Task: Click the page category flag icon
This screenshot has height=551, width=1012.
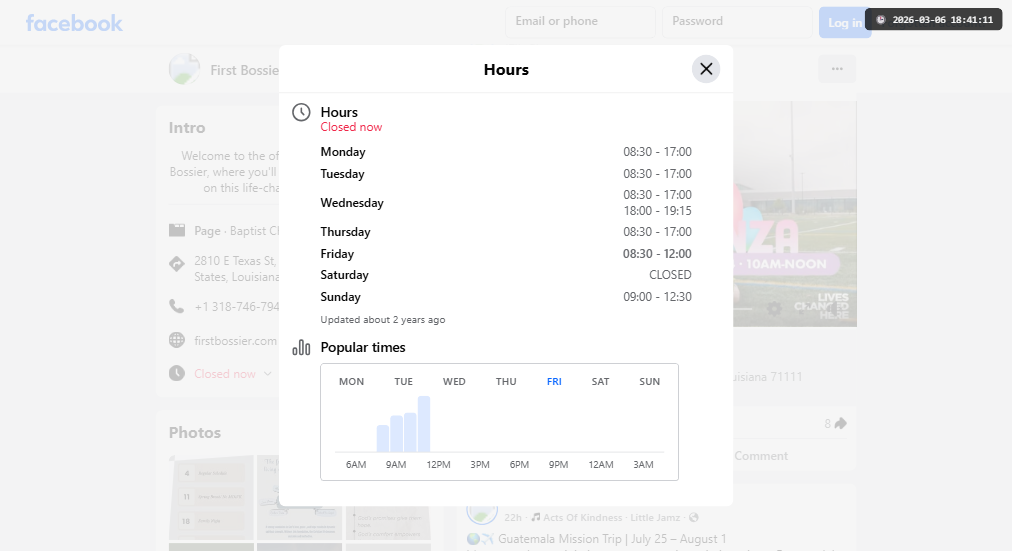Action: click(x=177, y=230)
